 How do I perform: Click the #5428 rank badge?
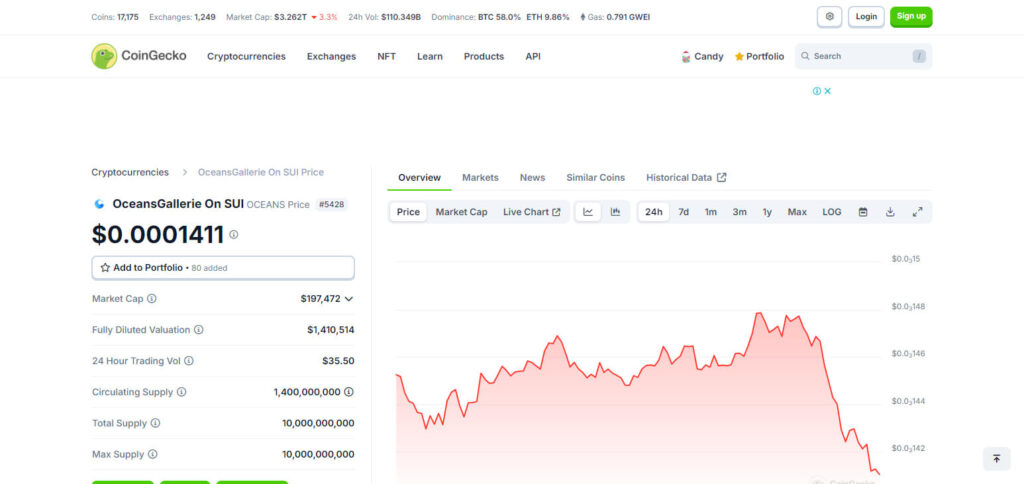[x=332, y=204]
